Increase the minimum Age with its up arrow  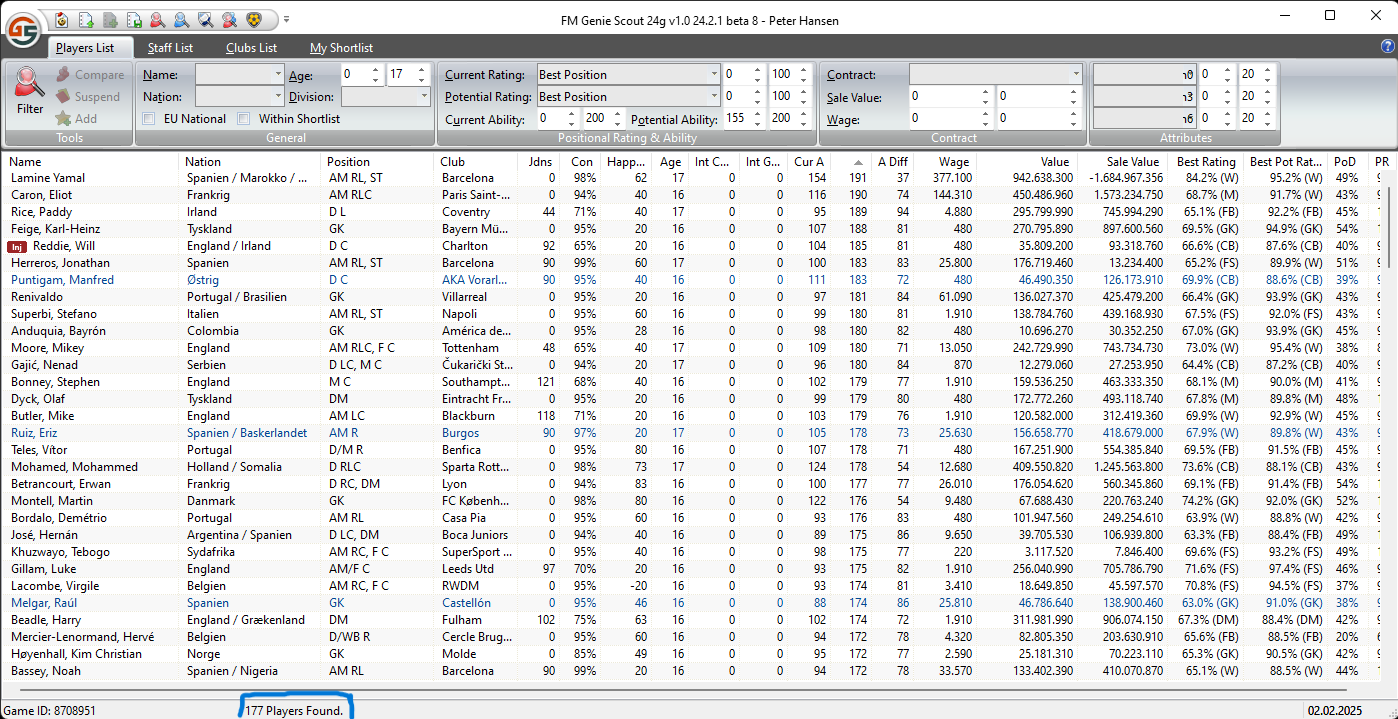[375, 70]
